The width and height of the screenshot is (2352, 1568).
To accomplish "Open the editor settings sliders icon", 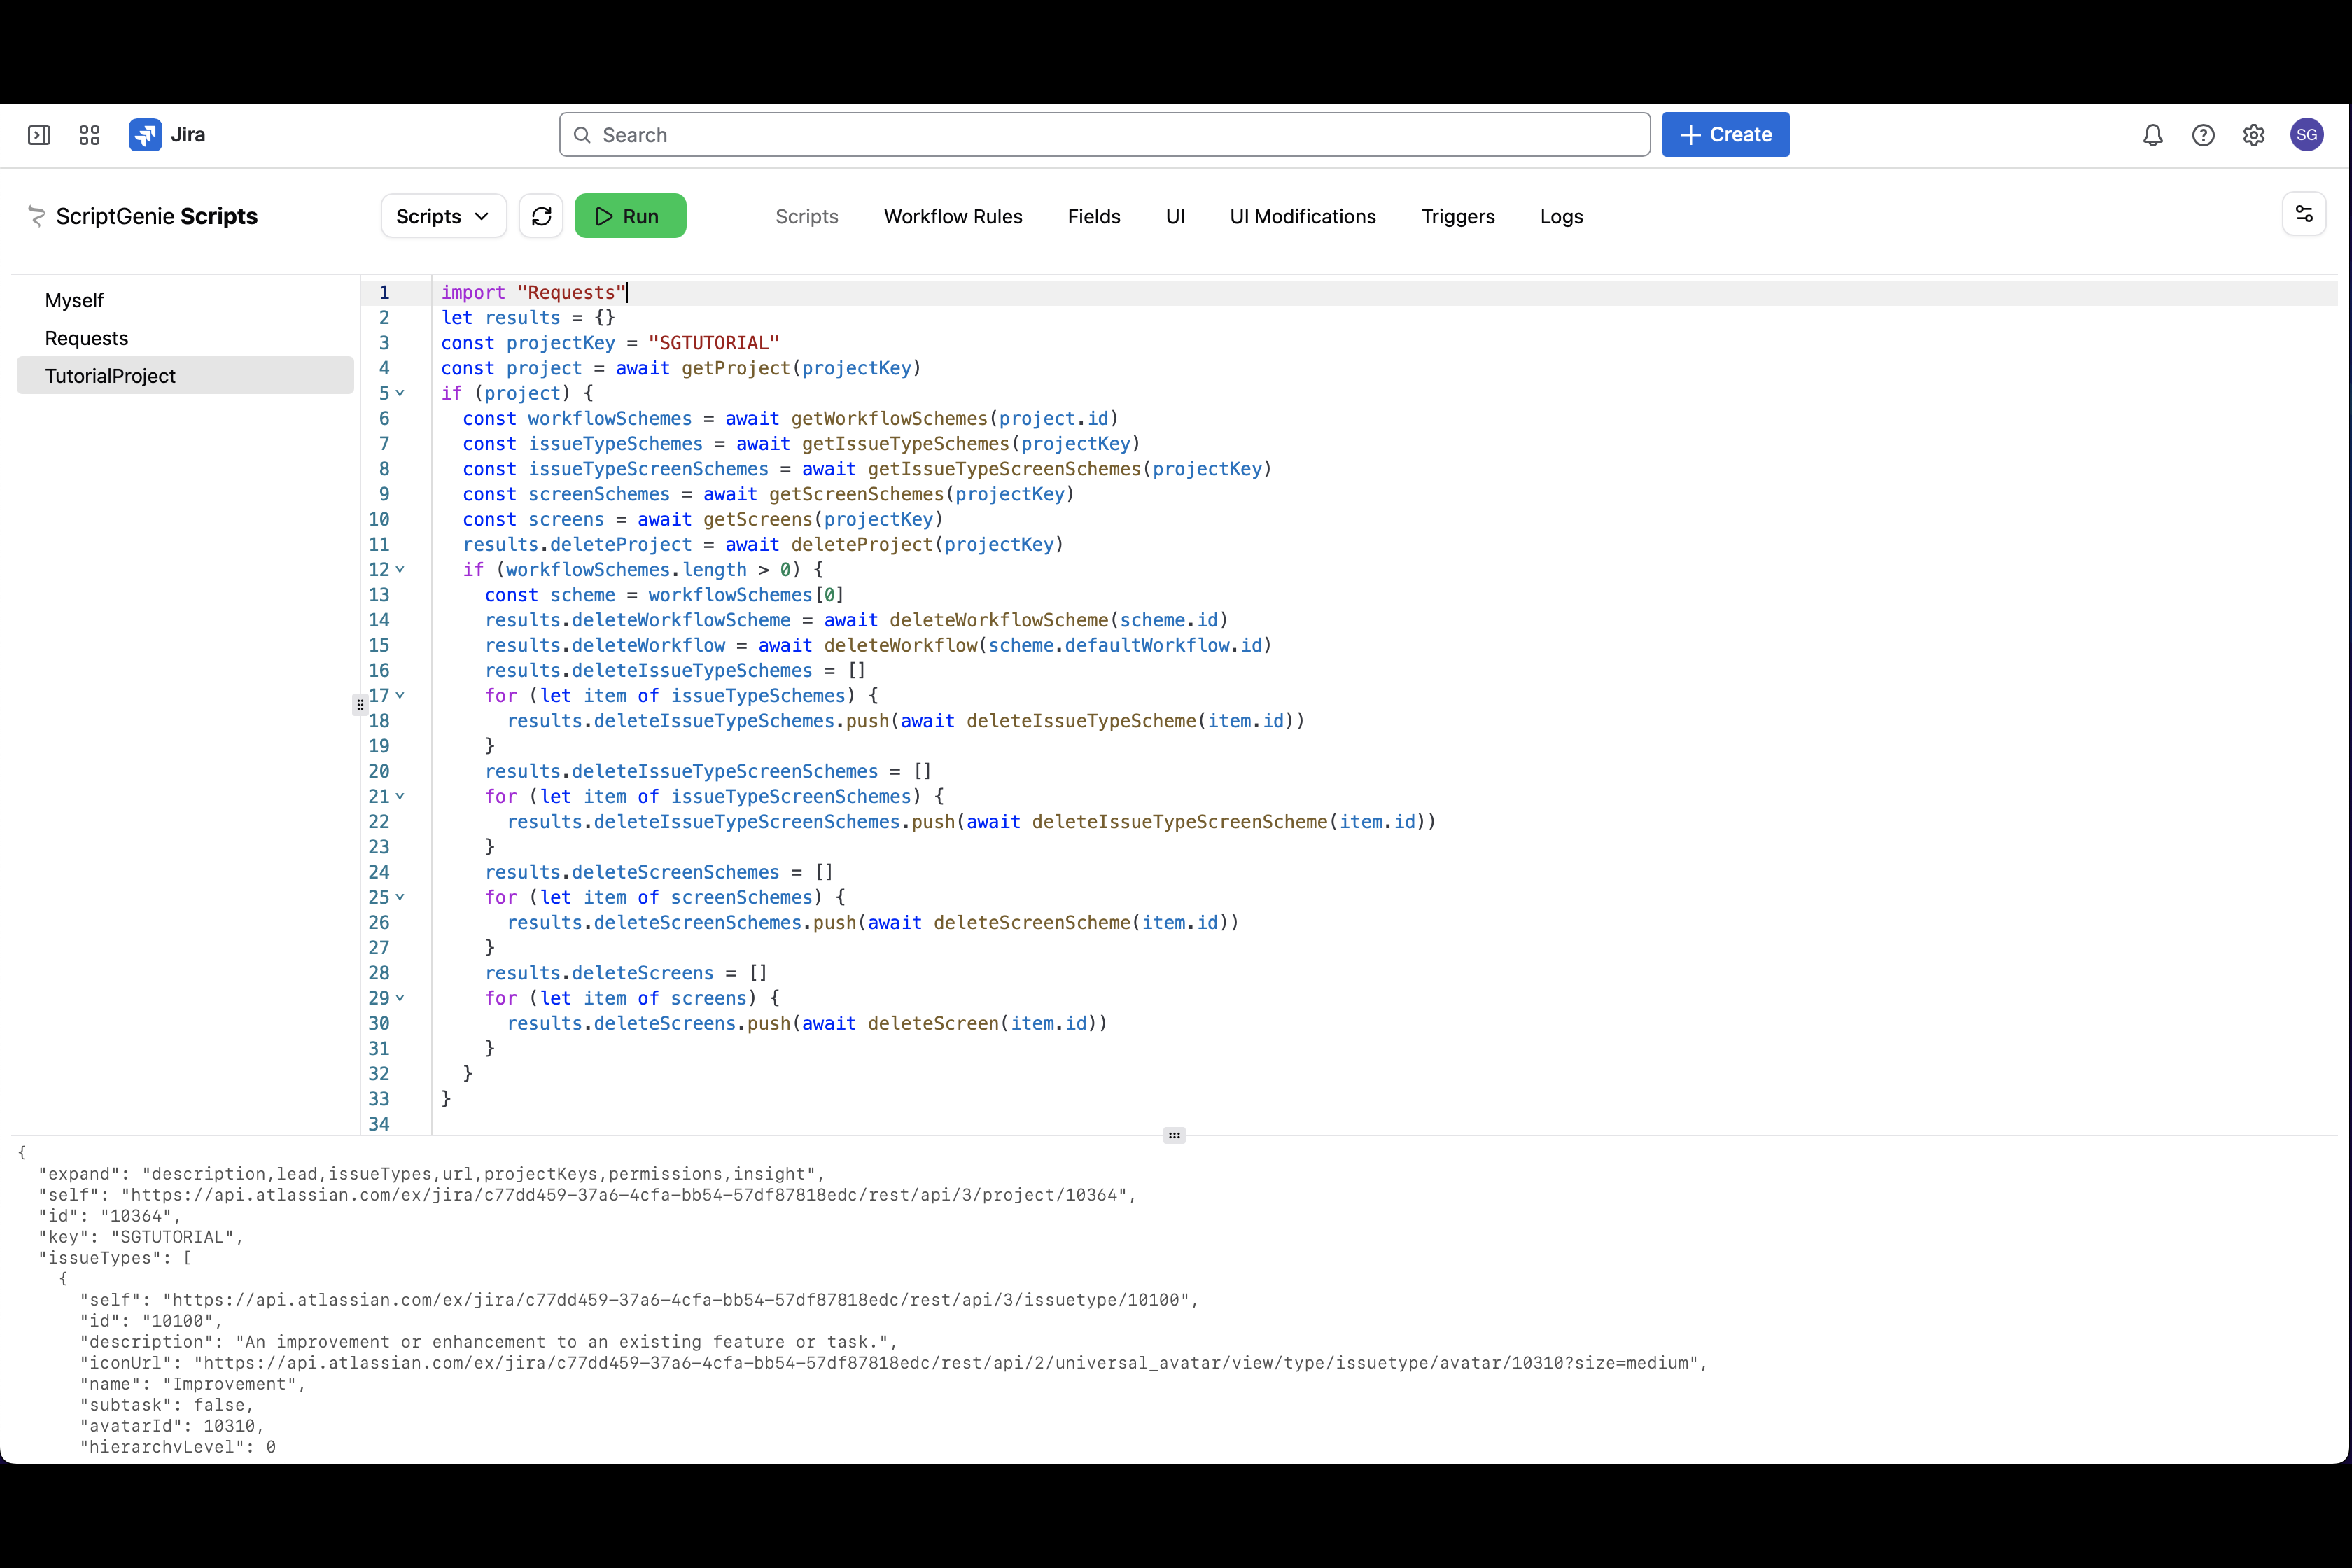I will [x=2303, y=214].
